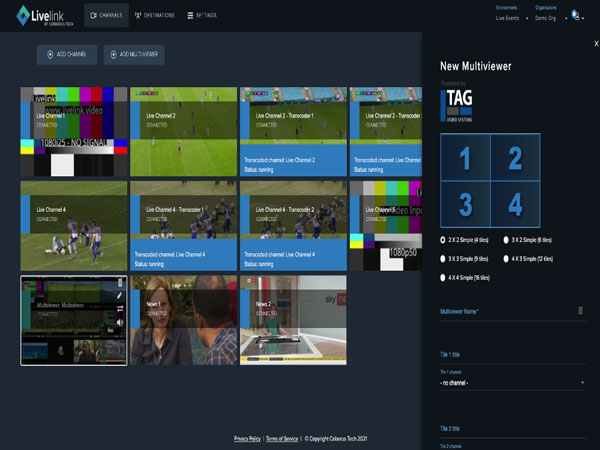
Task: Click tile 4 in the layout preview
Action: (515, 204)
